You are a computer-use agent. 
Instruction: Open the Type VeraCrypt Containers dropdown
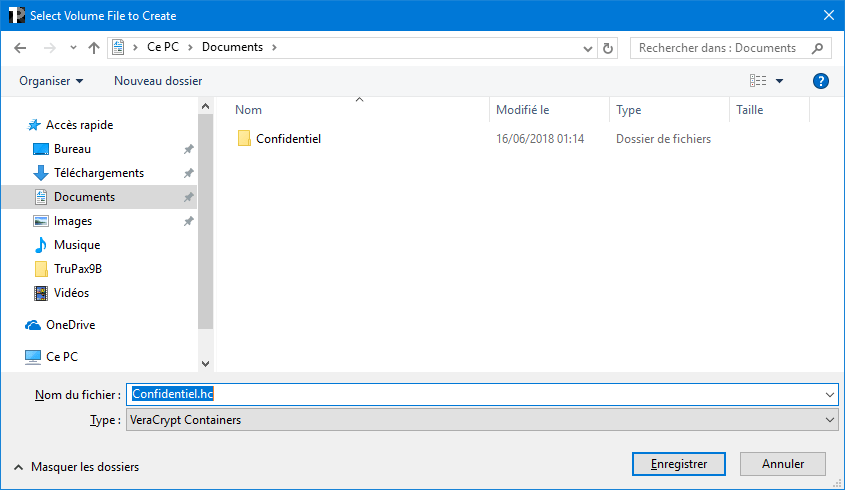click(482, 419)
